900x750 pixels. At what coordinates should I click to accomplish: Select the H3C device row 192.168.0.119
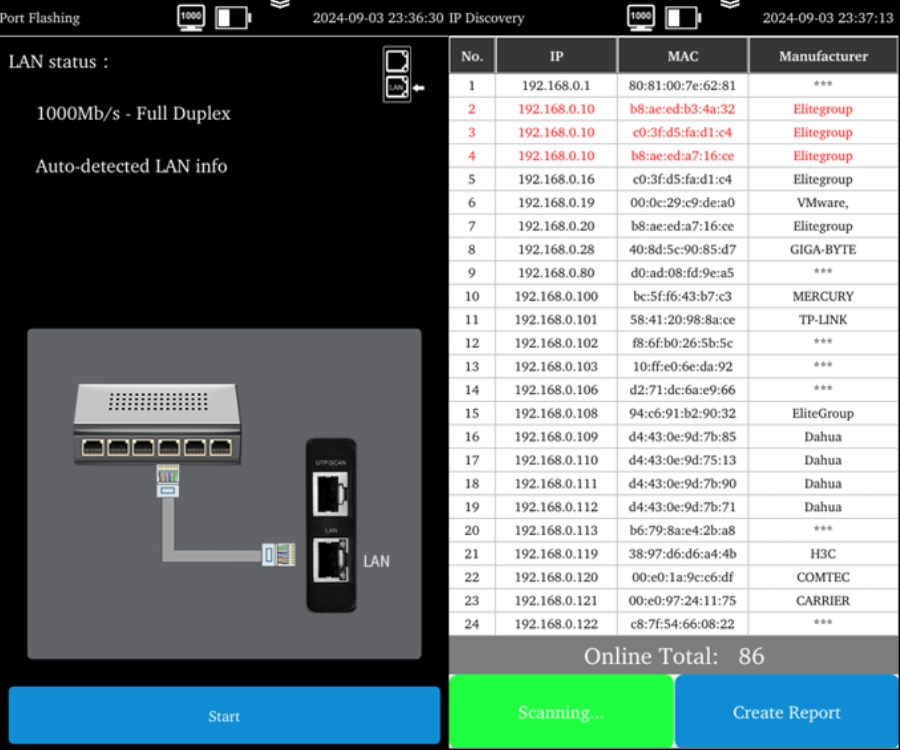[x=673, y=554]
